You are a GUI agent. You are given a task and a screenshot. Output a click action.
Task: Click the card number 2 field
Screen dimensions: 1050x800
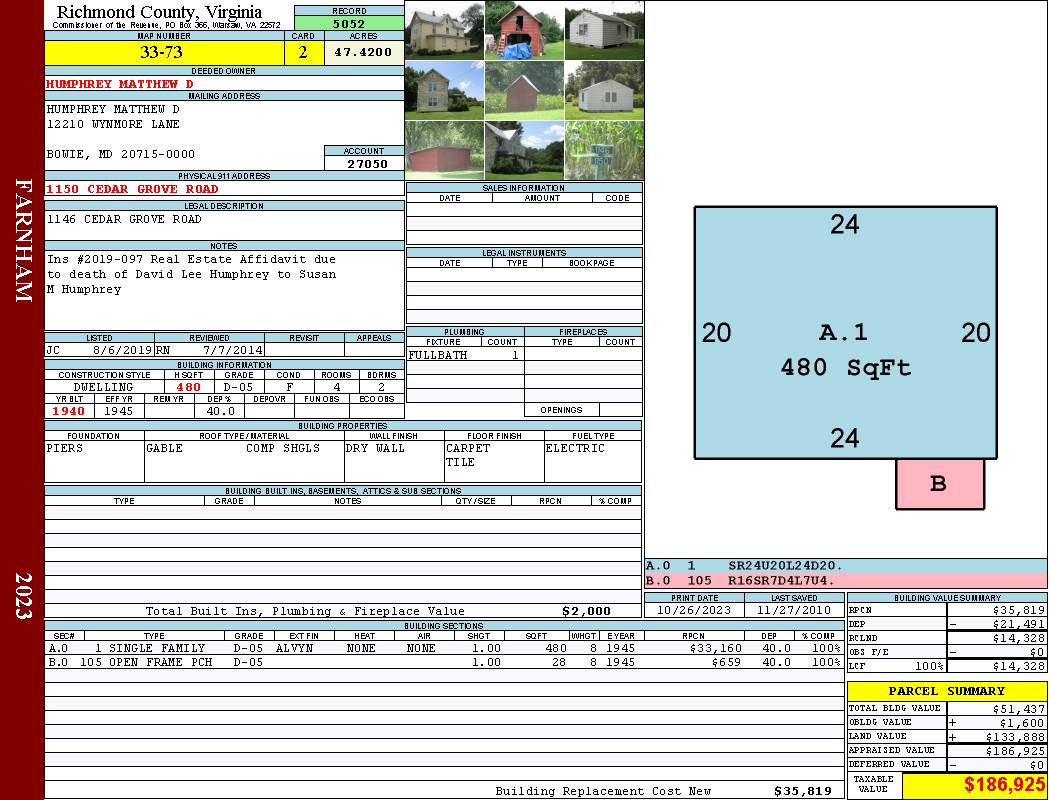pos(304,53)
